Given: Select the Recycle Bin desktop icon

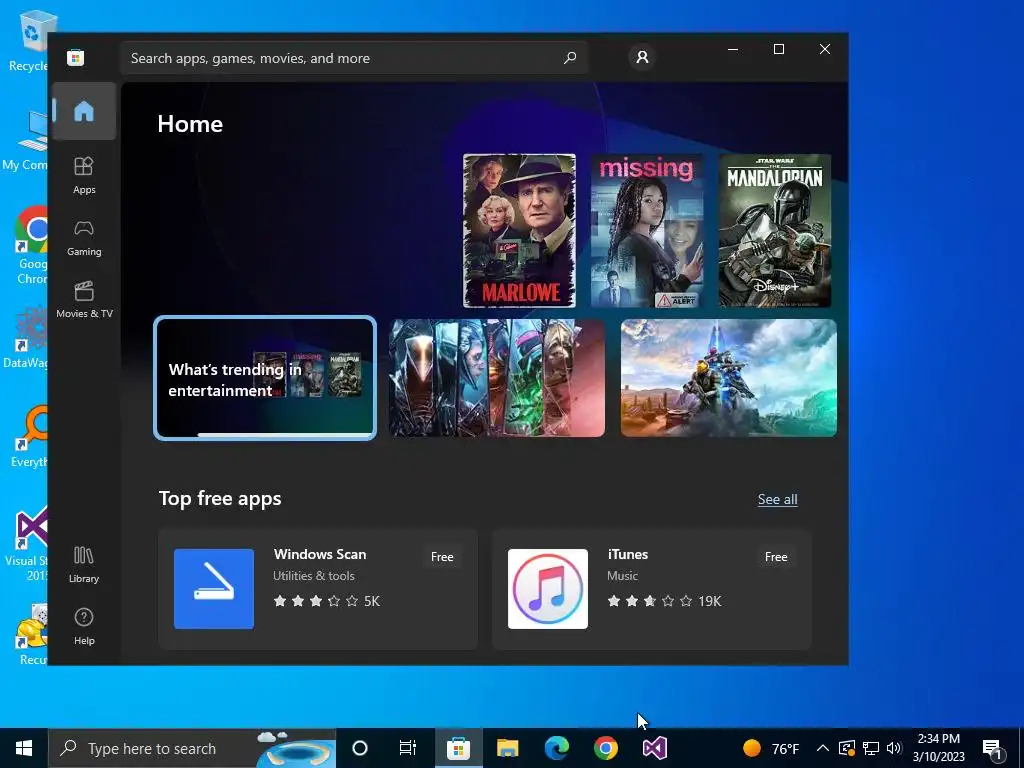Looking at the screenshot, I should (x=30, y=41).
